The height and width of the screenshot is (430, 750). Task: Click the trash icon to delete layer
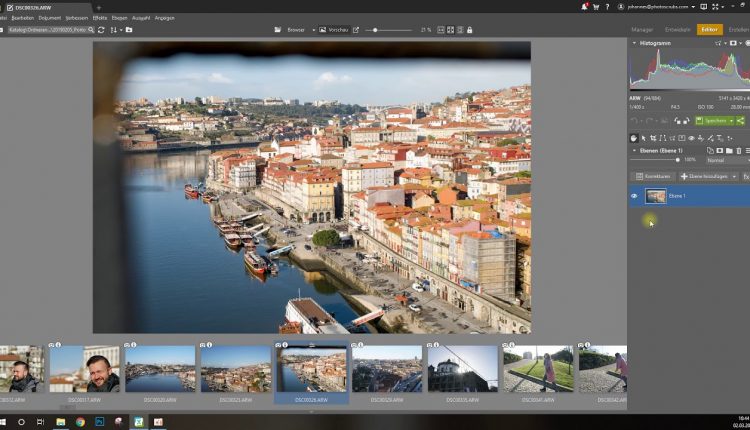pos(739,150)
